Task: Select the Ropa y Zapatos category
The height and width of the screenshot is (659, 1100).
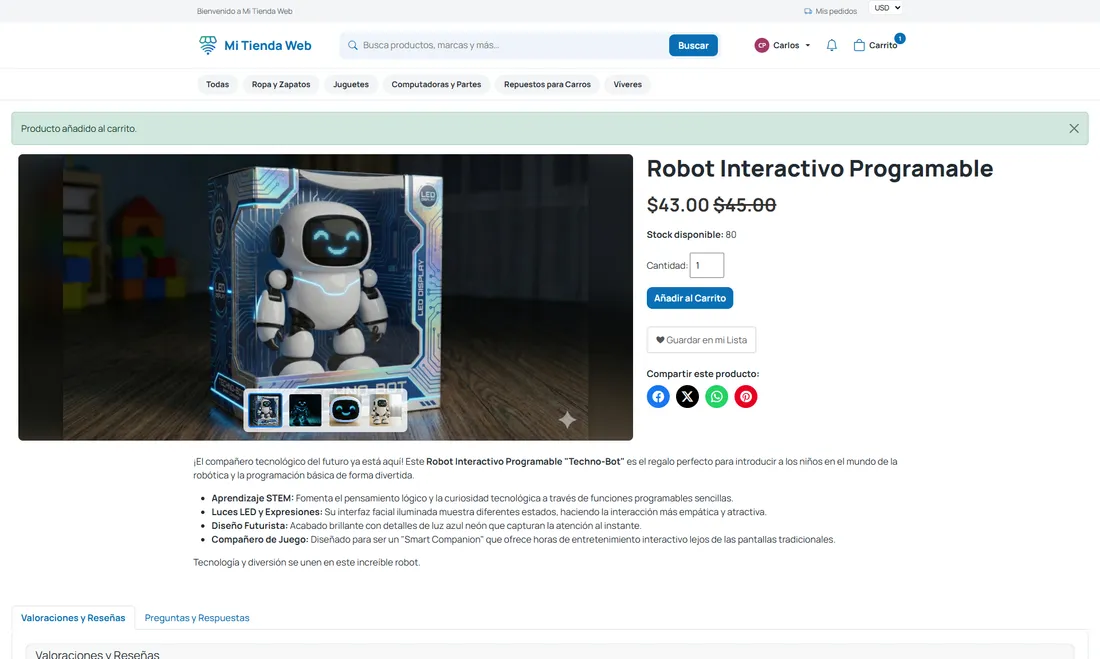Action: tap(281, 84)
